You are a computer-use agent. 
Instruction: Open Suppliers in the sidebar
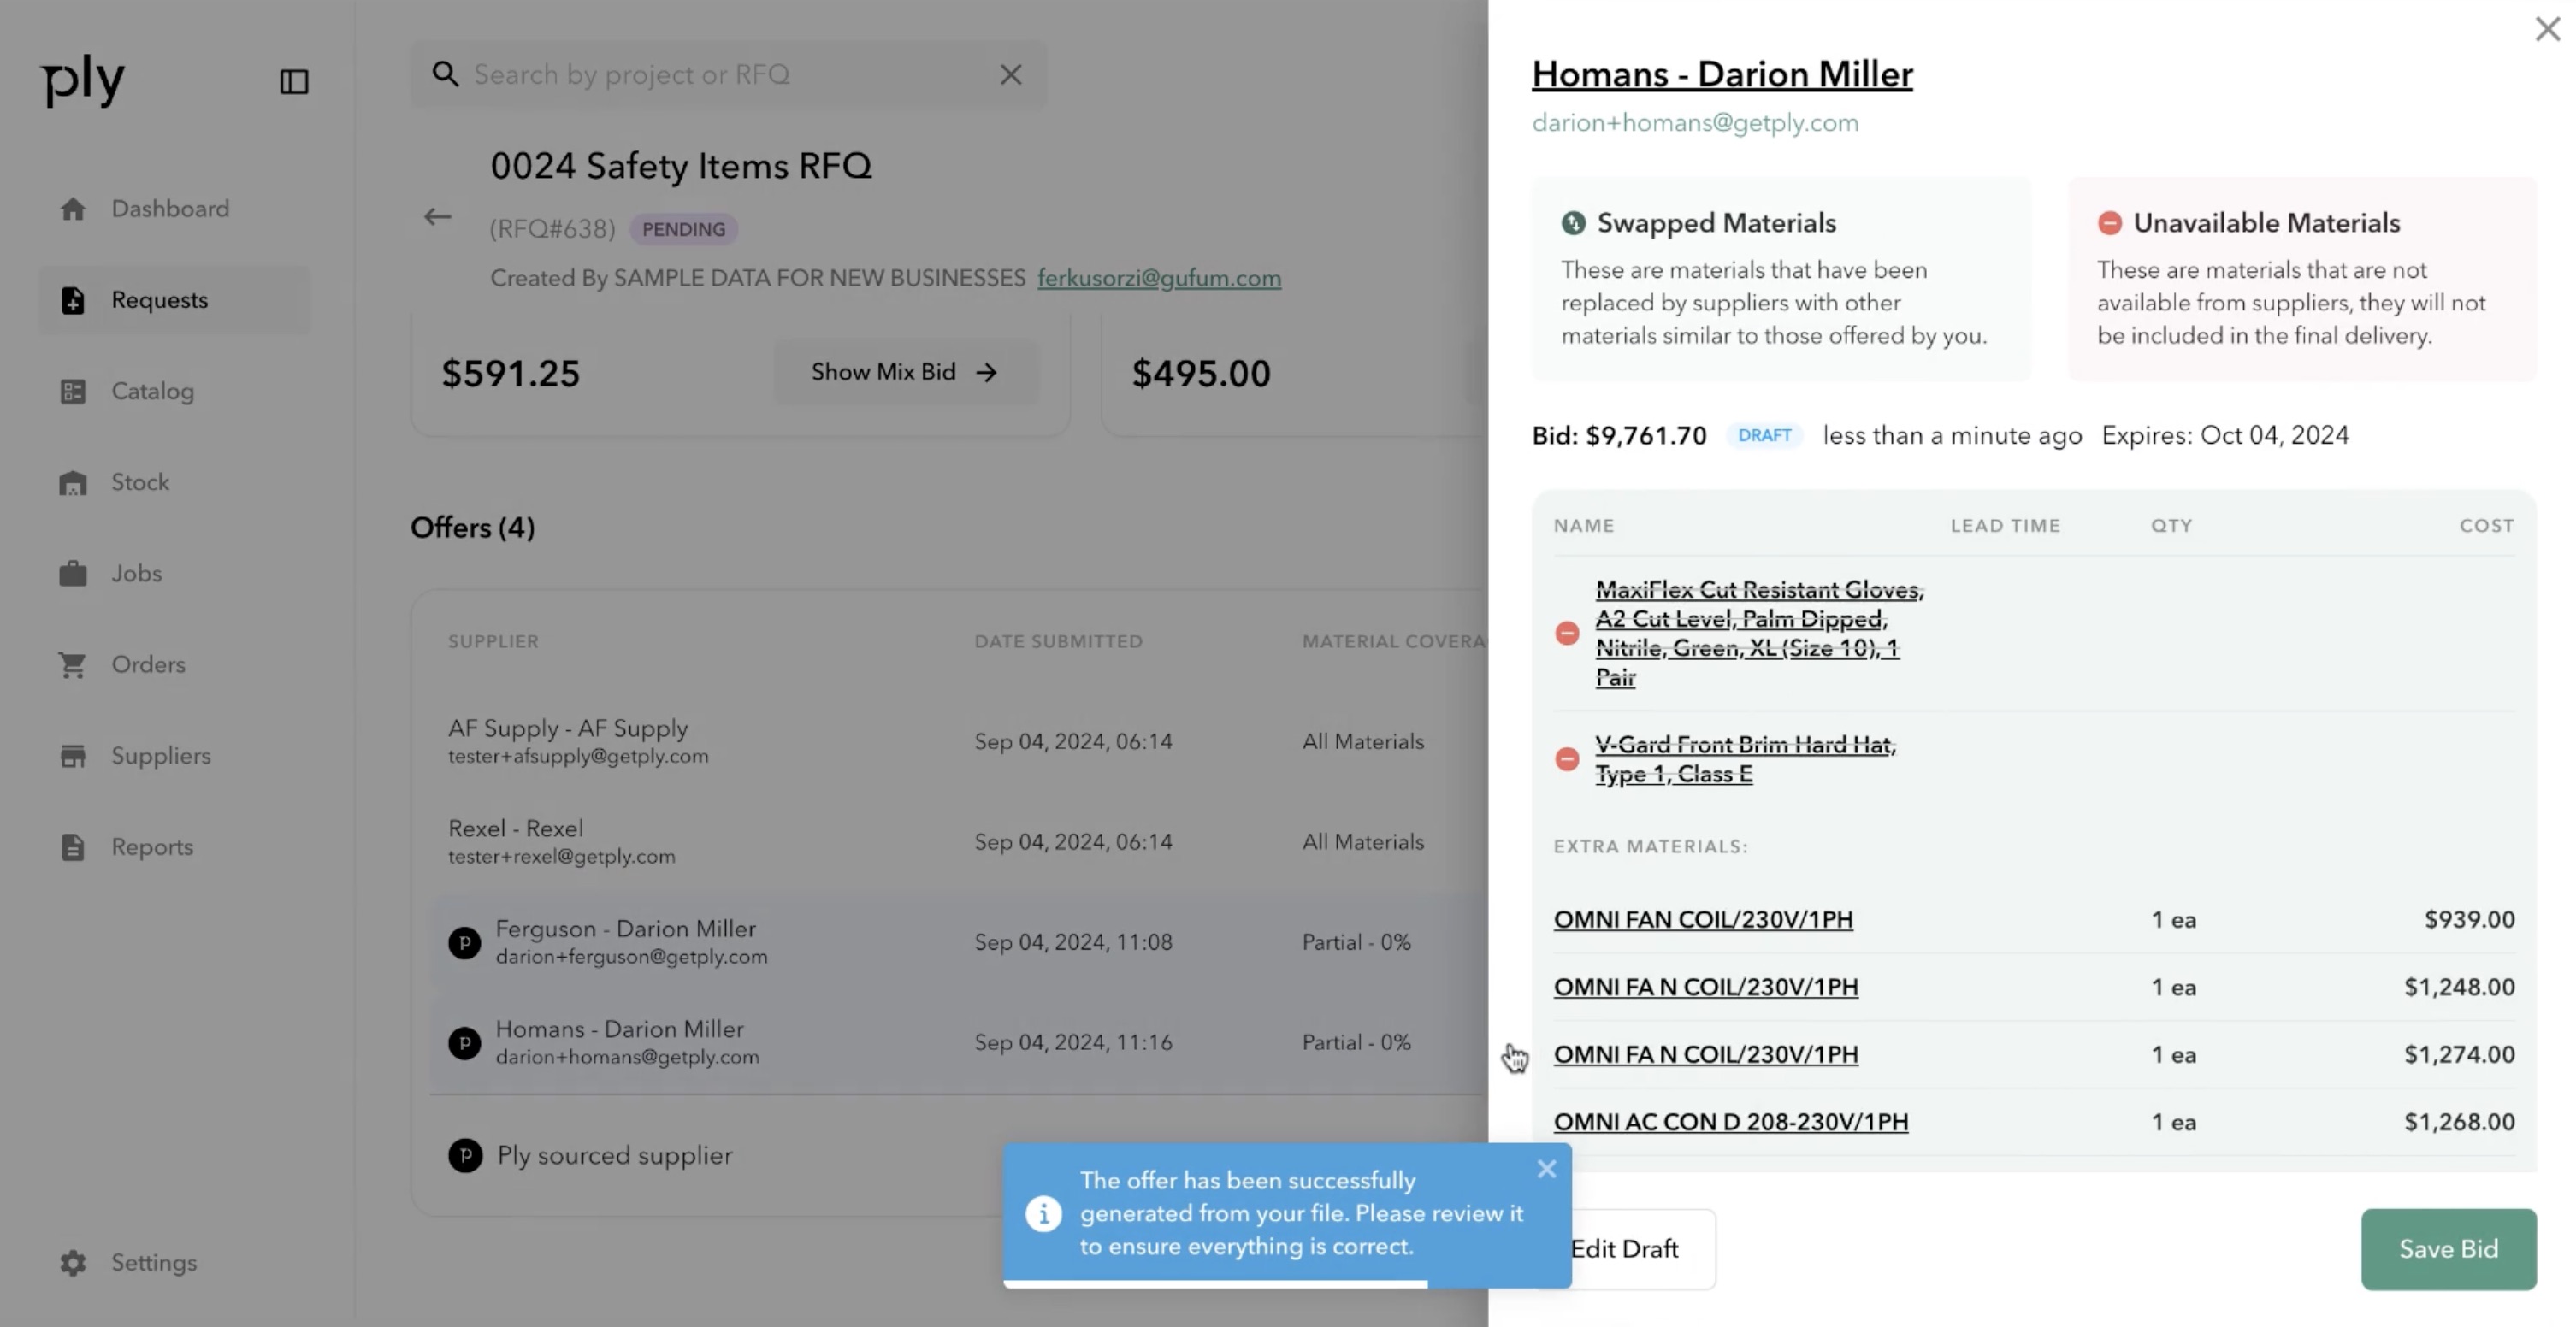click(160, 756)
